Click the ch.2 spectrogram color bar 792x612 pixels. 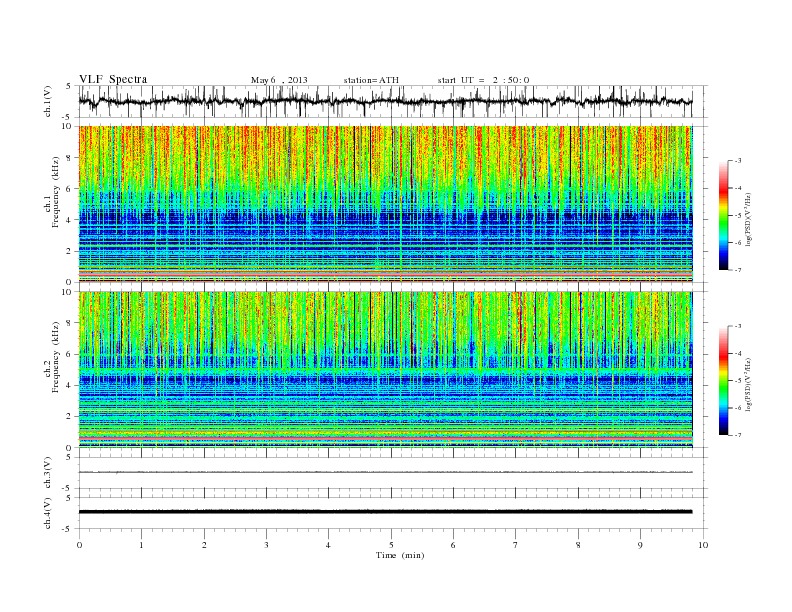pos(723,381)
